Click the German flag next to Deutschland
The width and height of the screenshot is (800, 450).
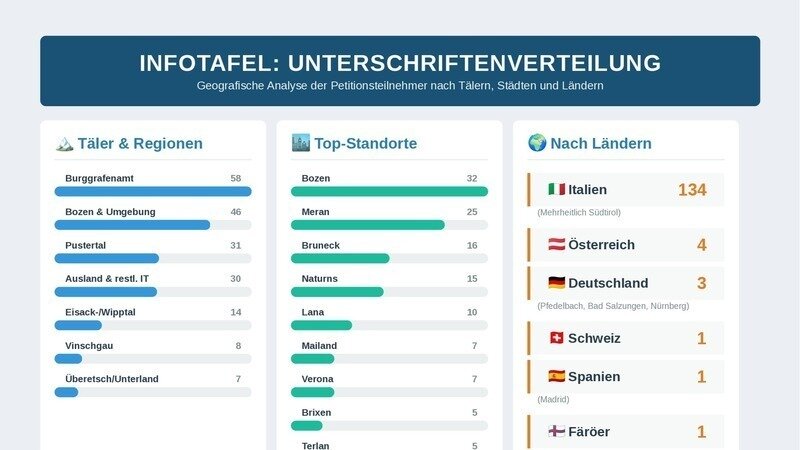click(557, 283)
